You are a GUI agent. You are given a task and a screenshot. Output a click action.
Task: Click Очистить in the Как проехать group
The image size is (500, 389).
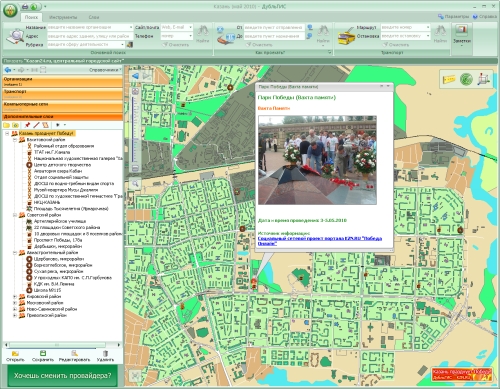tap(259, 45)
